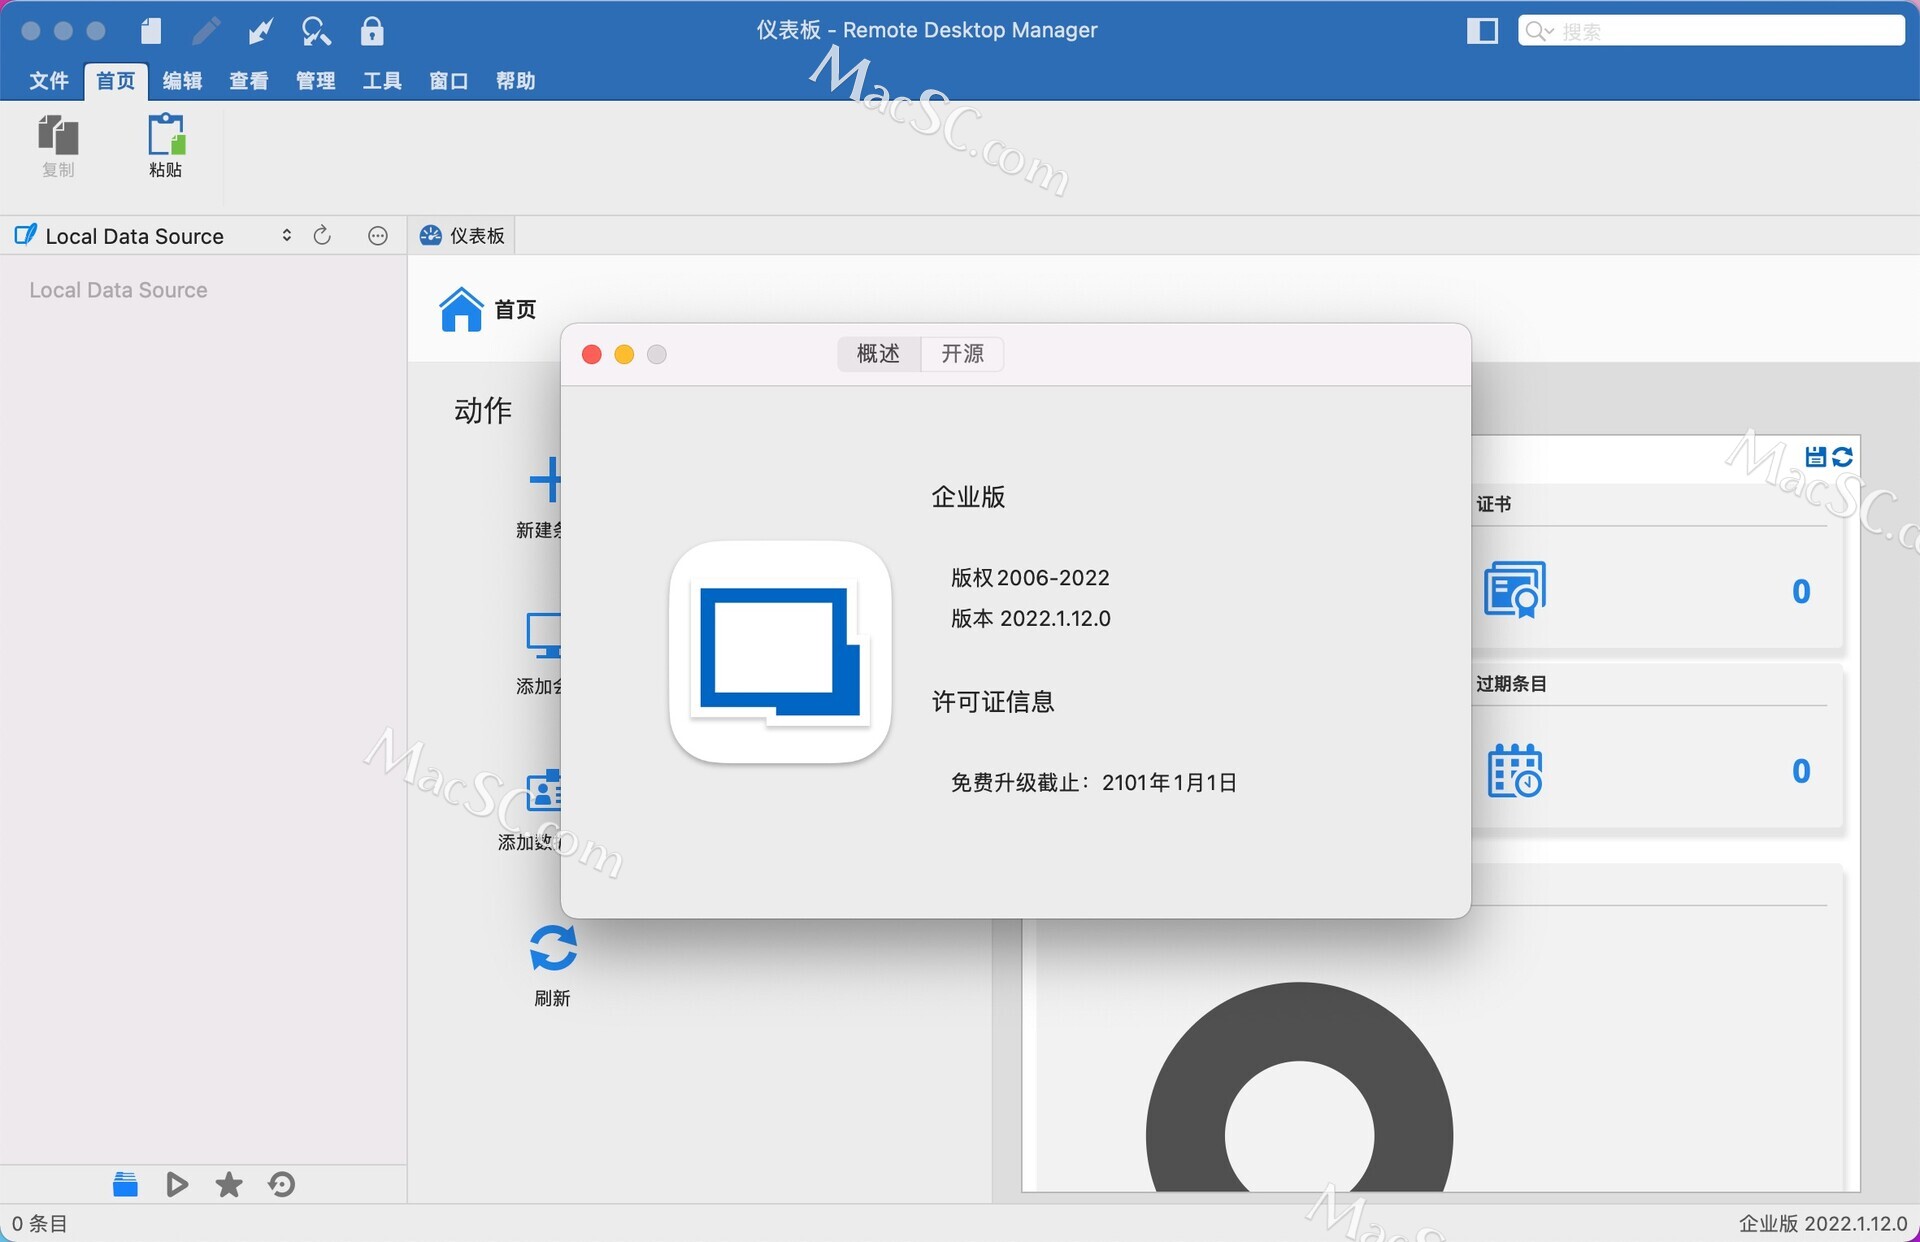Open the three-dot more options menu
This screenshot has width=1920, height=1242.
point(377,235)
